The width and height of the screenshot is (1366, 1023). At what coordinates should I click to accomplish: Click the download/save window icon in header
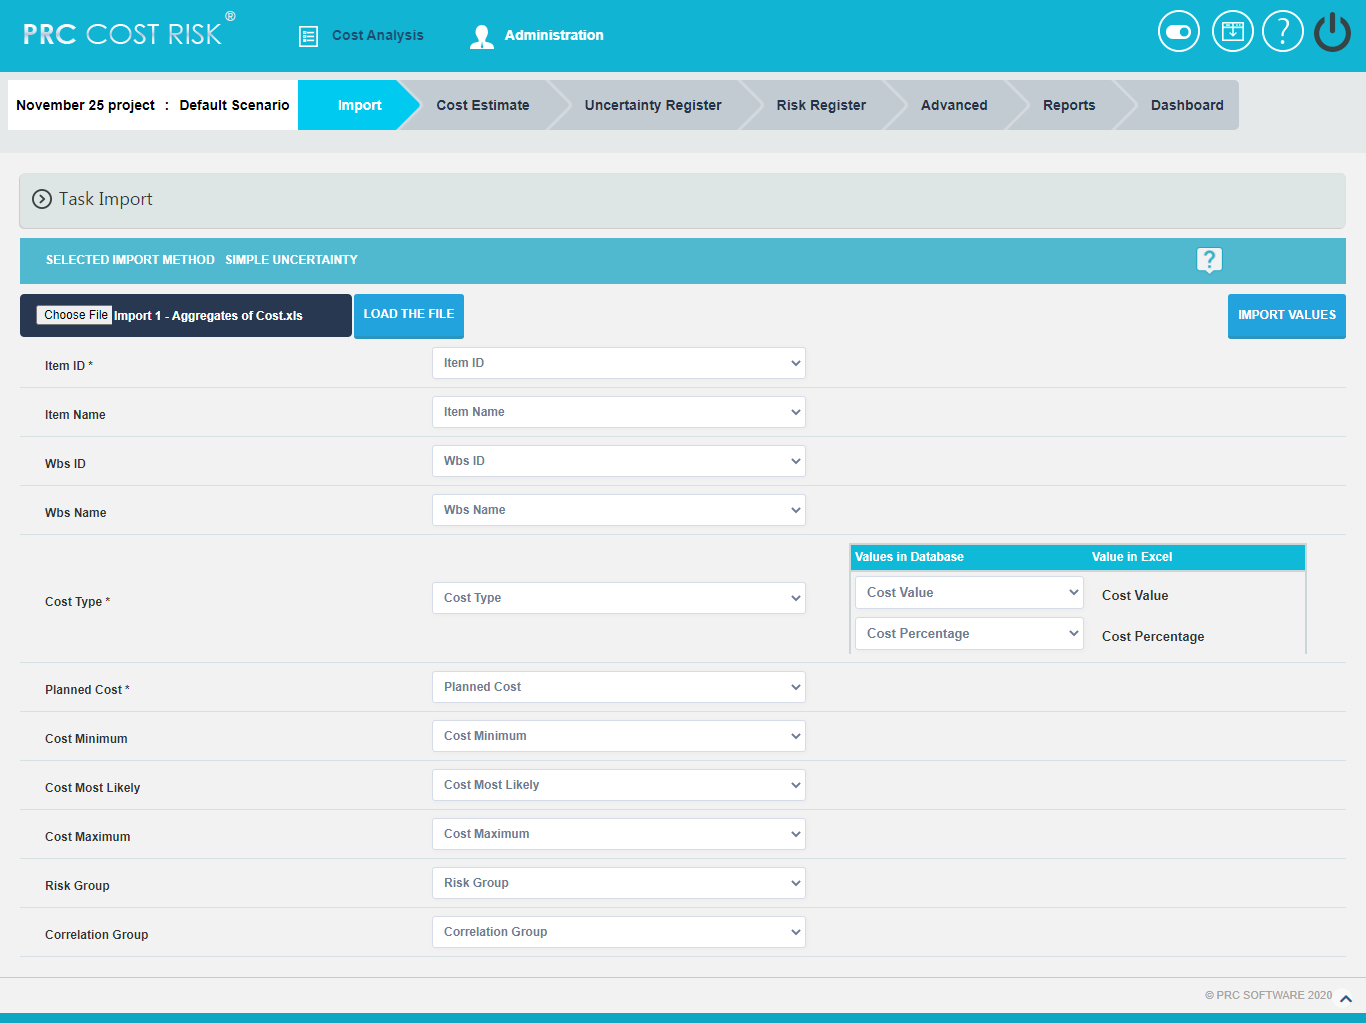[x=1232, y=32]
